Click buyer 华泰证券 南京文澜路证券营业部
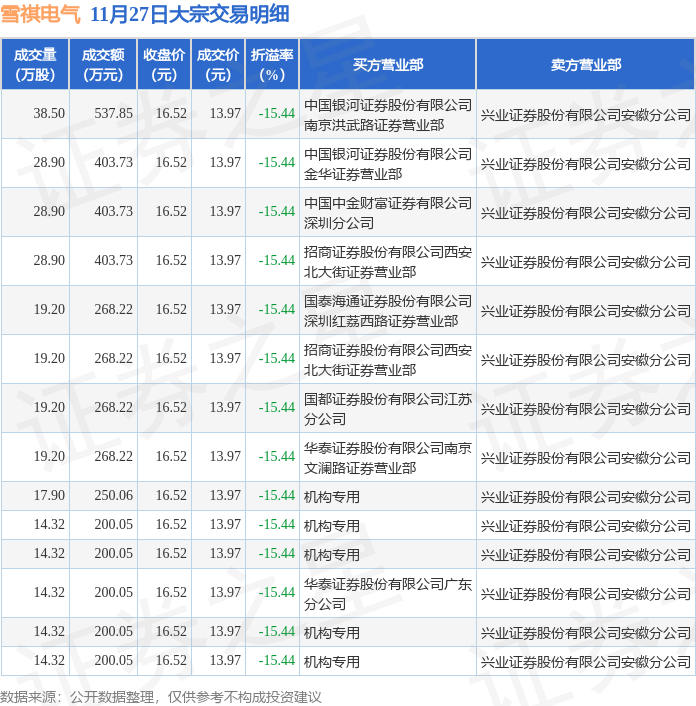 click(388, 458)
